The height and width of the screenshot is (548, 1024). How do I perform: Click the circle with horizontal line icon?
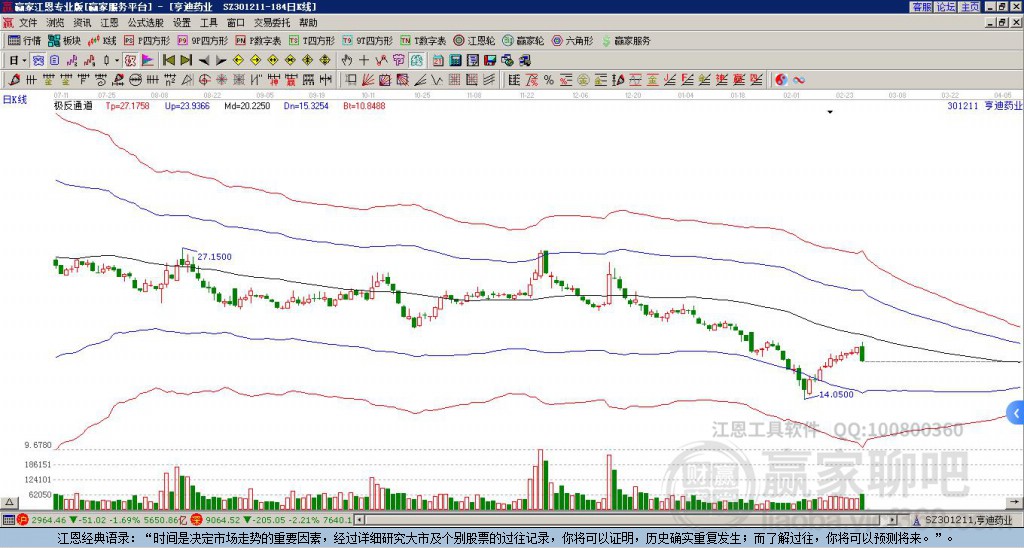(135, 80)
